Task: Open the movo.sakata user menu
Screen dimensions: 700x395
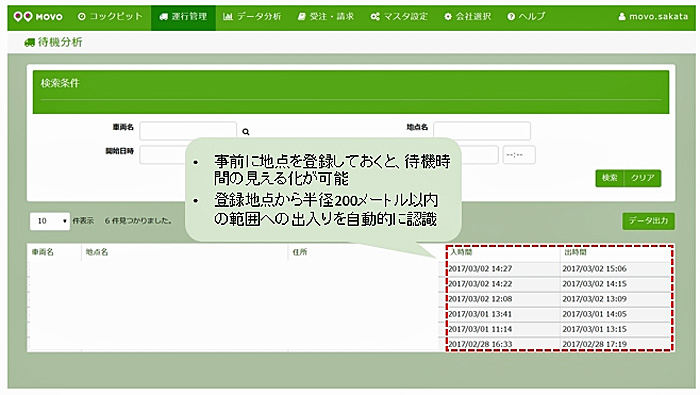Action: click(653, 17)
